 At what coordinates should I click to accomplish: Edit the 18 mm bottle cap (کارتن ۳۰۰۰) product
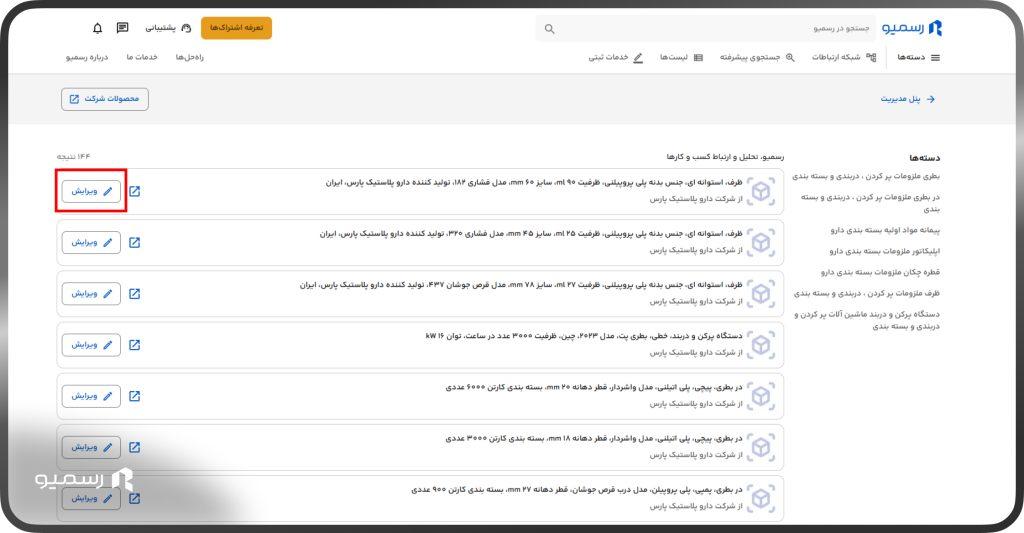pyautogui.click(x=91, y=447)
